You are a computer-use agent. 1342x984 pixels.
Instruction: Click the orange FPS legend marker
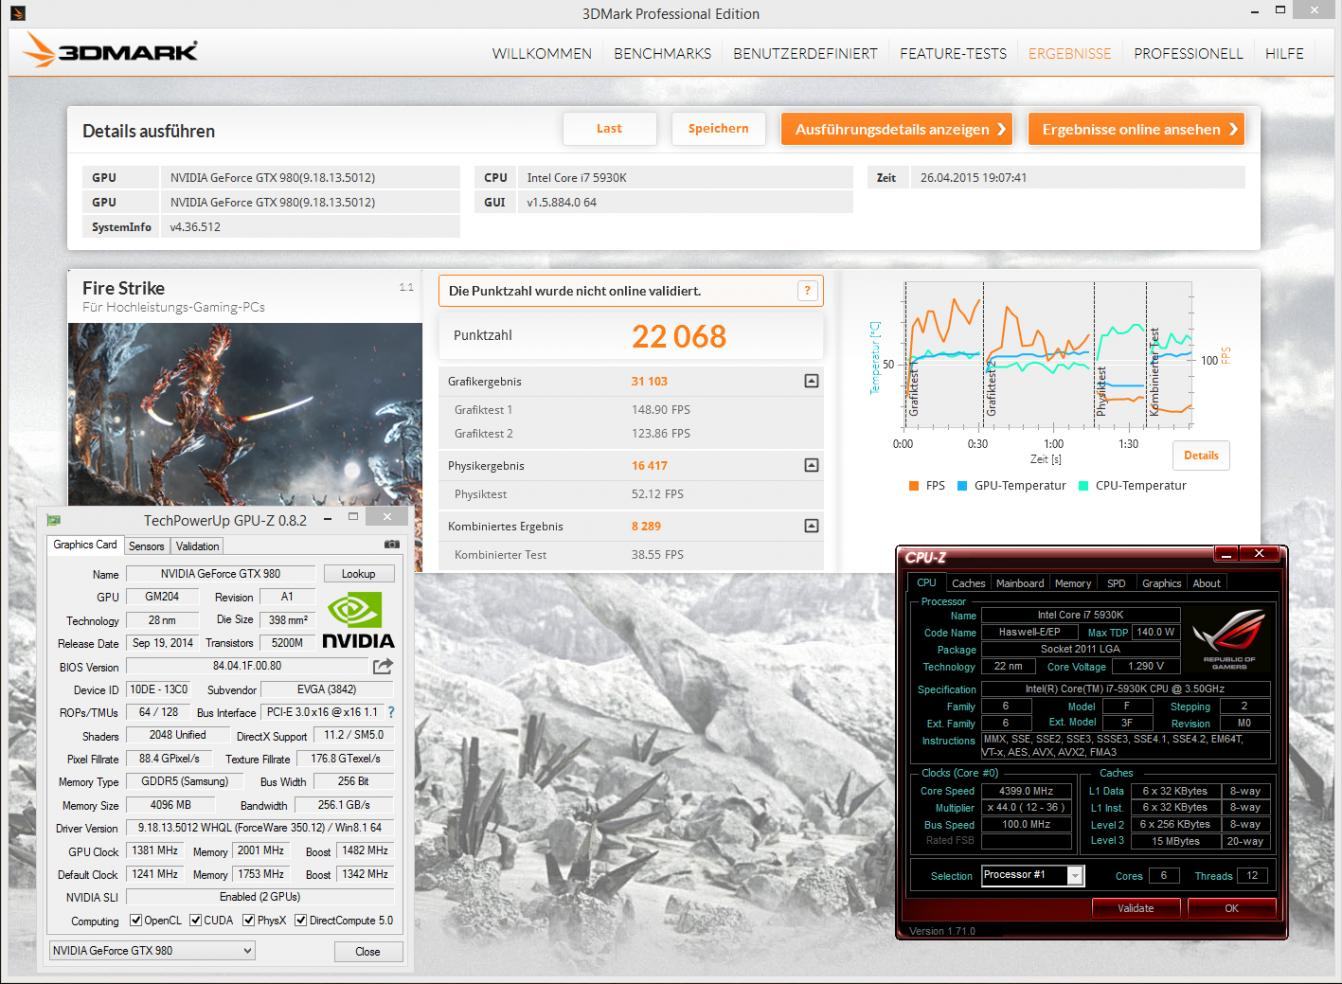pyautogui.click(x=913, y=486)
